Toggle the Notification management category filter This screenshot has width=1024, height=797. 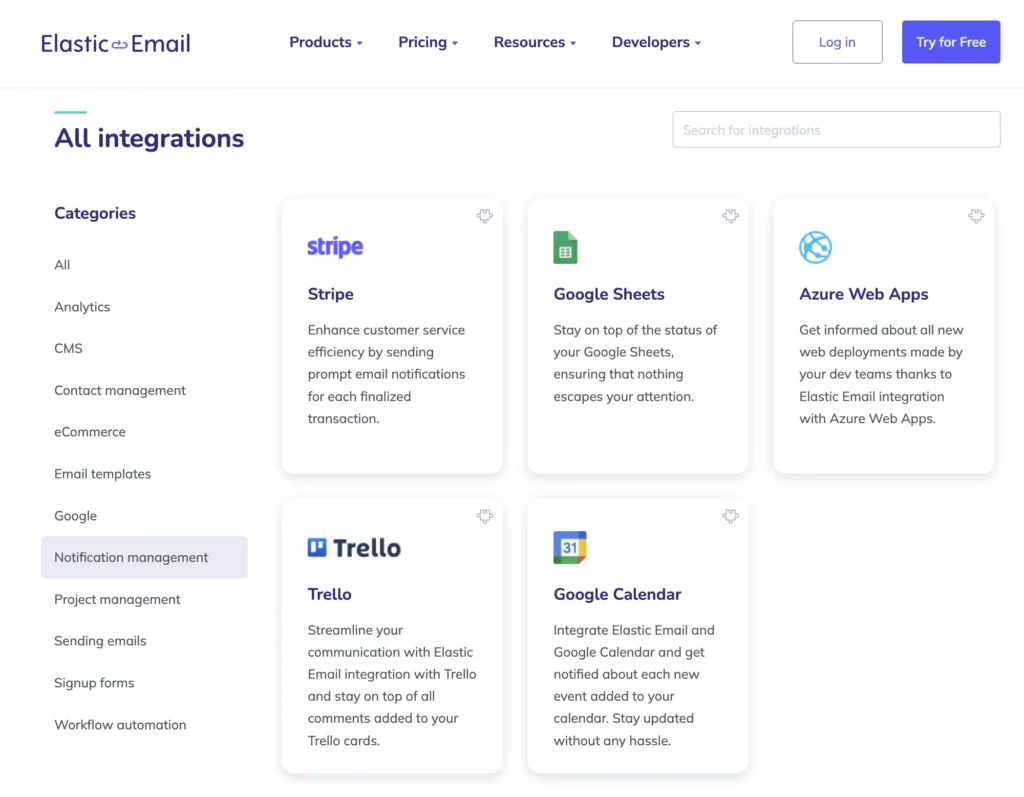point(131,557)
